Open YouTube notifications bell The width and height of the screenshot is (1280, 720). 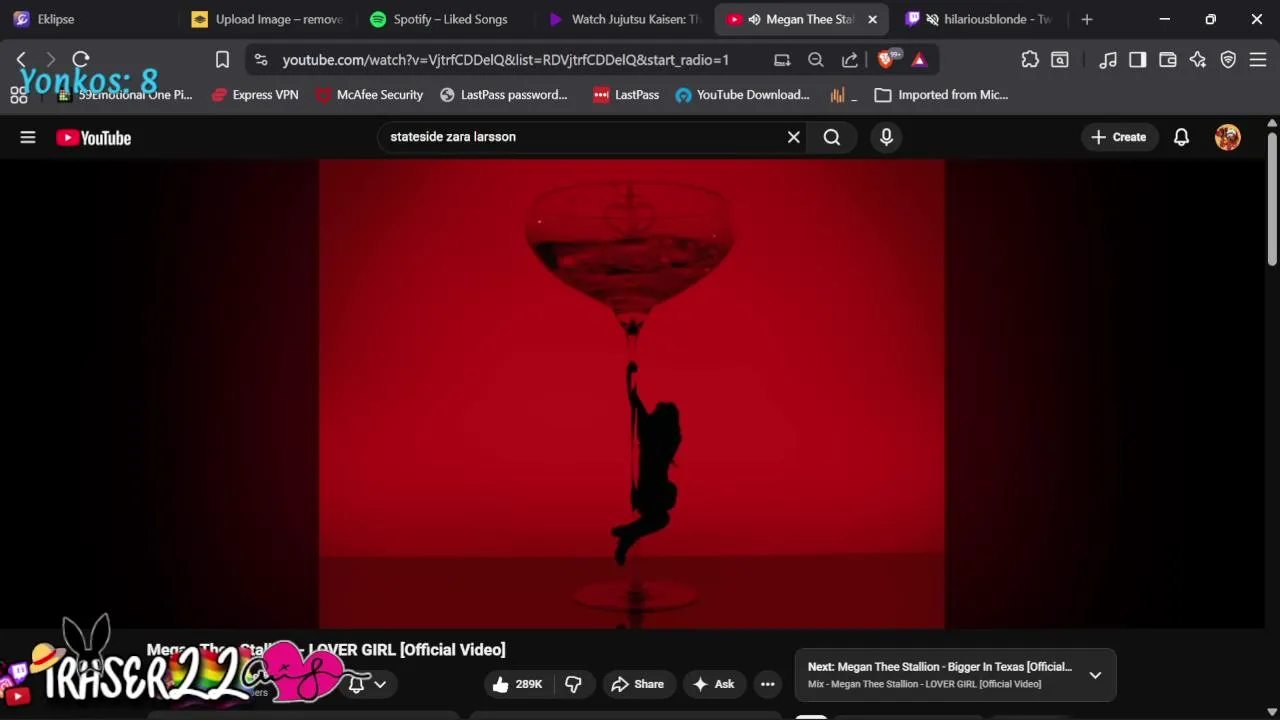(1181, 137)
